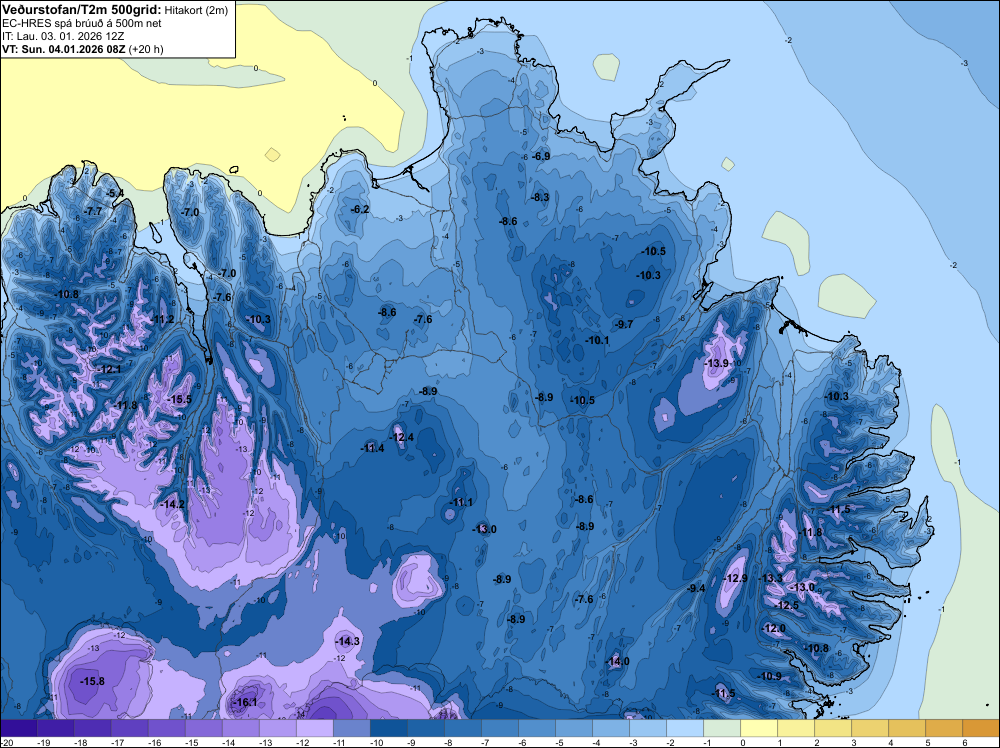Click the orange legend swatch right of 6
Screen dimensions: 1000x748
click(x=980, y=728)
